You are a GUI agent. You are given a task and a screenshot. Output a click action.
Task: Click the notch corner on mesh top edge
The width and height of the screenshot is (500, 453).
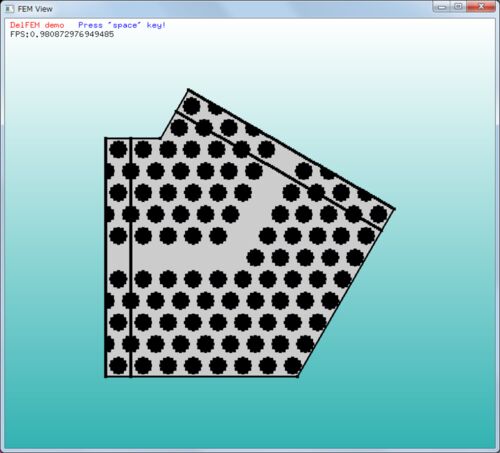(x=161, y=137)
